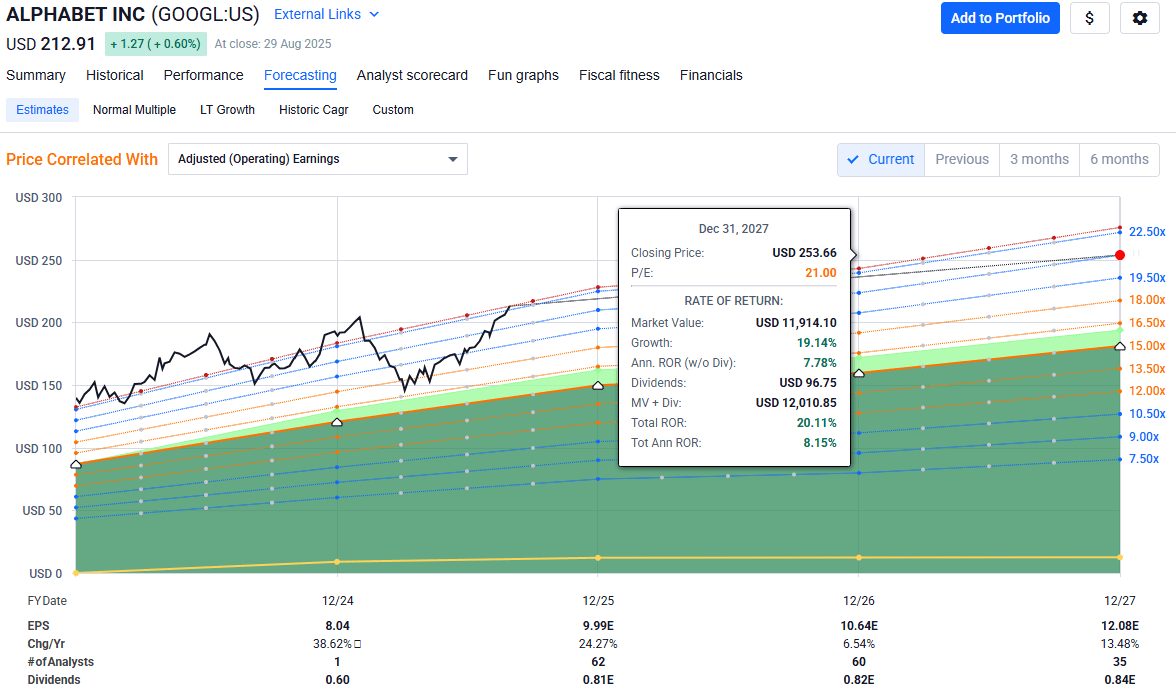
Task: Open the Custom forecasting view
Action: pos(392,110)
